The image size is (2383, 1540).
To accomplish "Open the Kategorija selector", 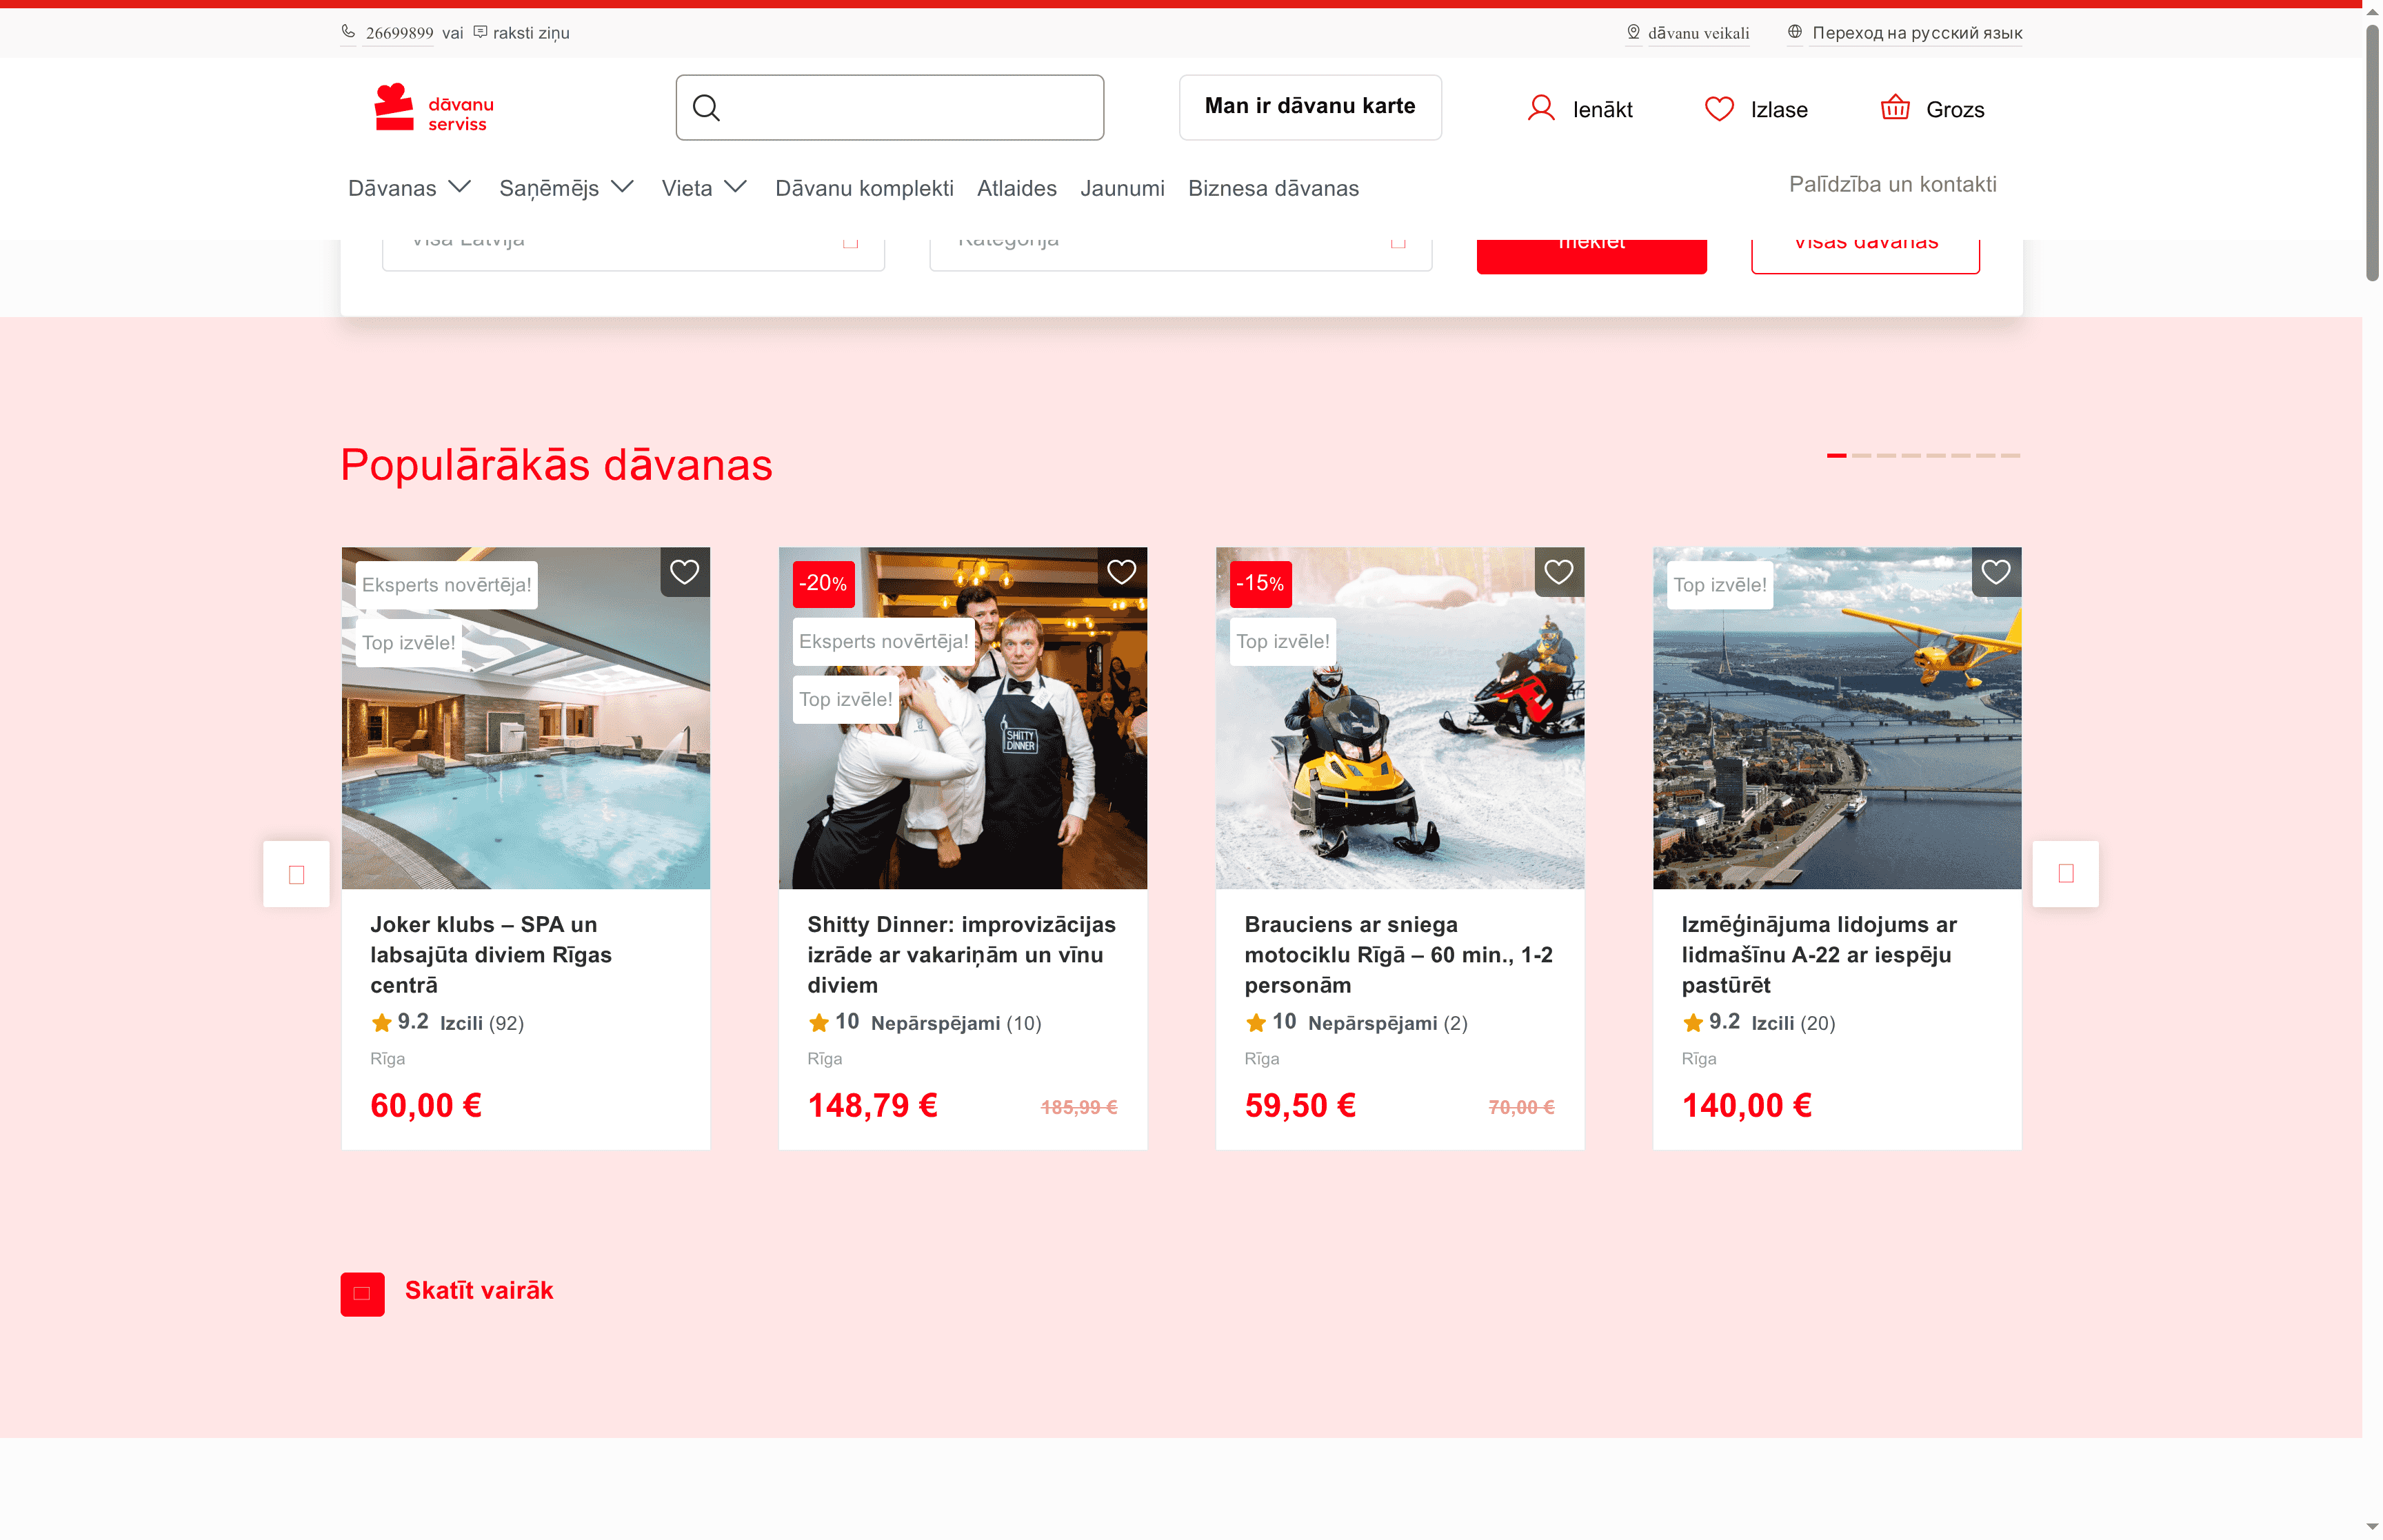I will [1180, 240].
